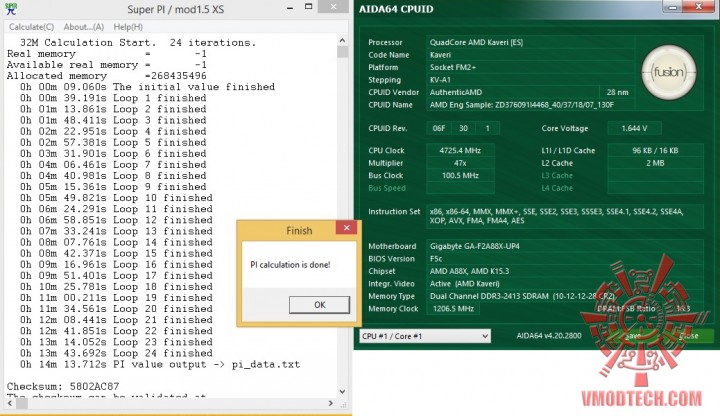Click the Memory Type Dual Channel DDR3-2413 value
The width and height of the screenshot is (720, 416).
click(522, 296)
